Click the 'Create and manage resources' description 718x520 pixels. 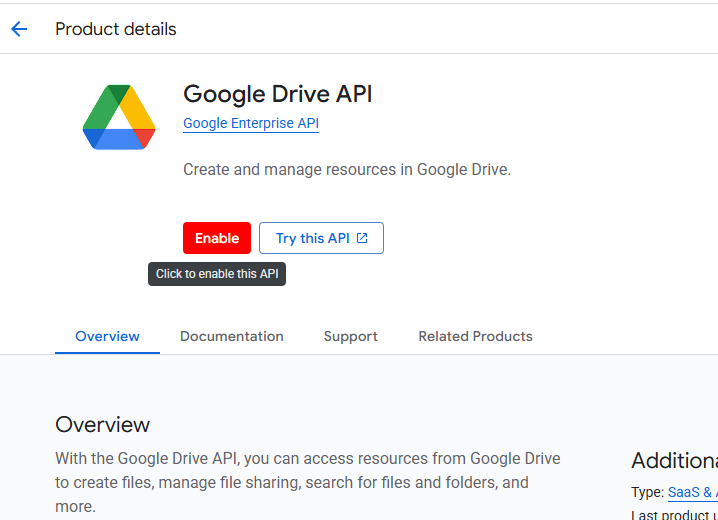(x=346, y=170)
